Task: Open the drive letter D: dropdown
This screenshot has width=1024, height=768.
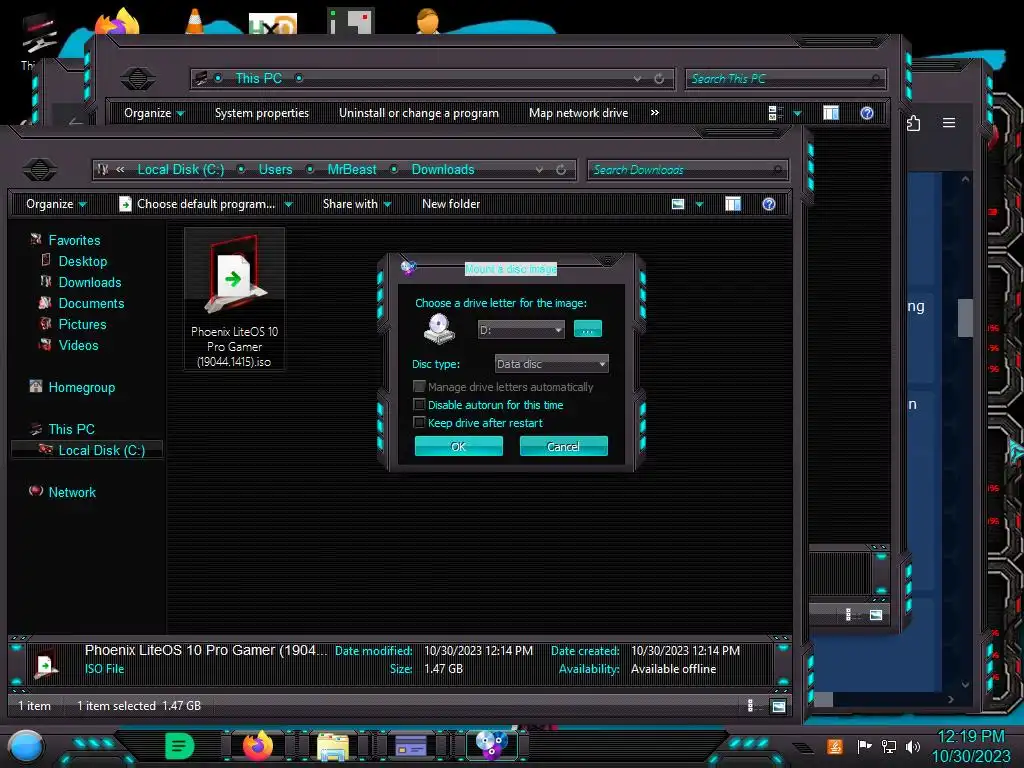Action: [520, 330]
